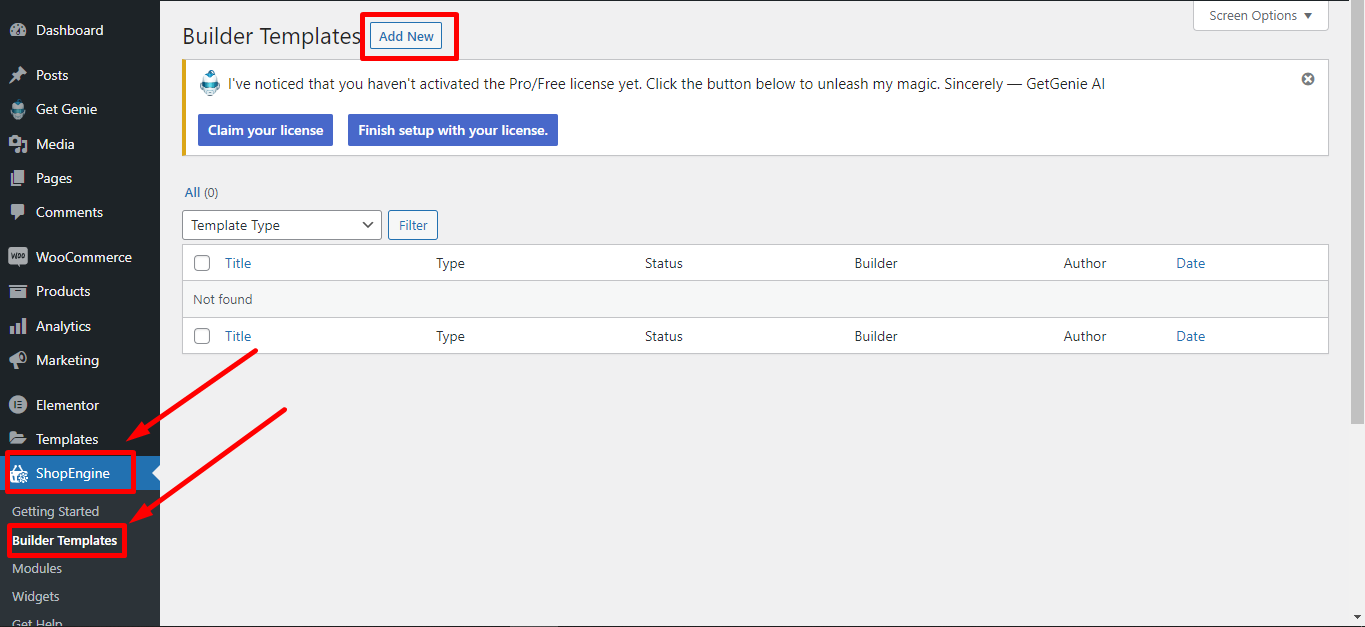Click the Pages document icon
The width and height of the screenshot is (1365, 627).
tap(18, 178)
